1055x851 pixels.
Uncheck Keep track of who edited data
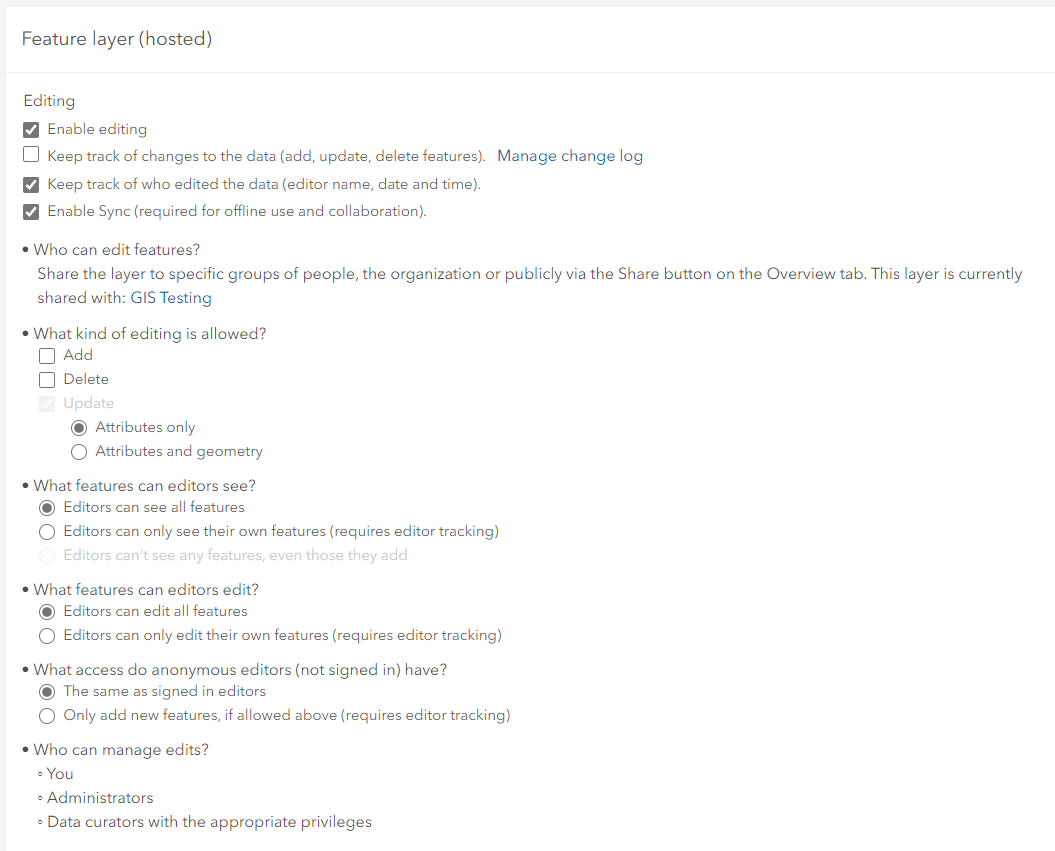pos(31,185)
